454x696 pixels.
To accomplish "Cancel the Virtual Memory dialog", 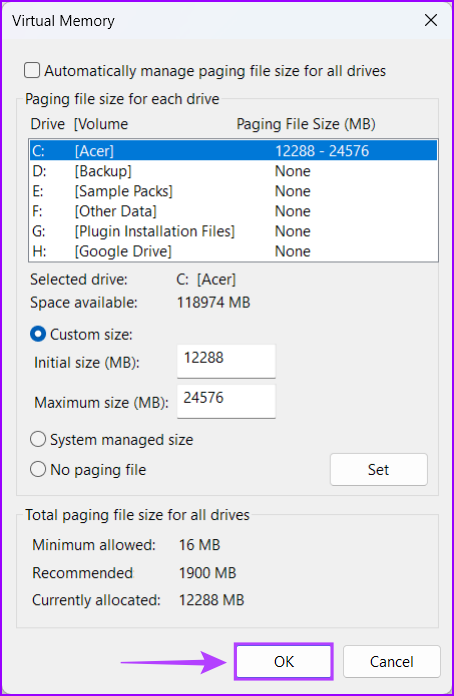I will click(391, 662).
